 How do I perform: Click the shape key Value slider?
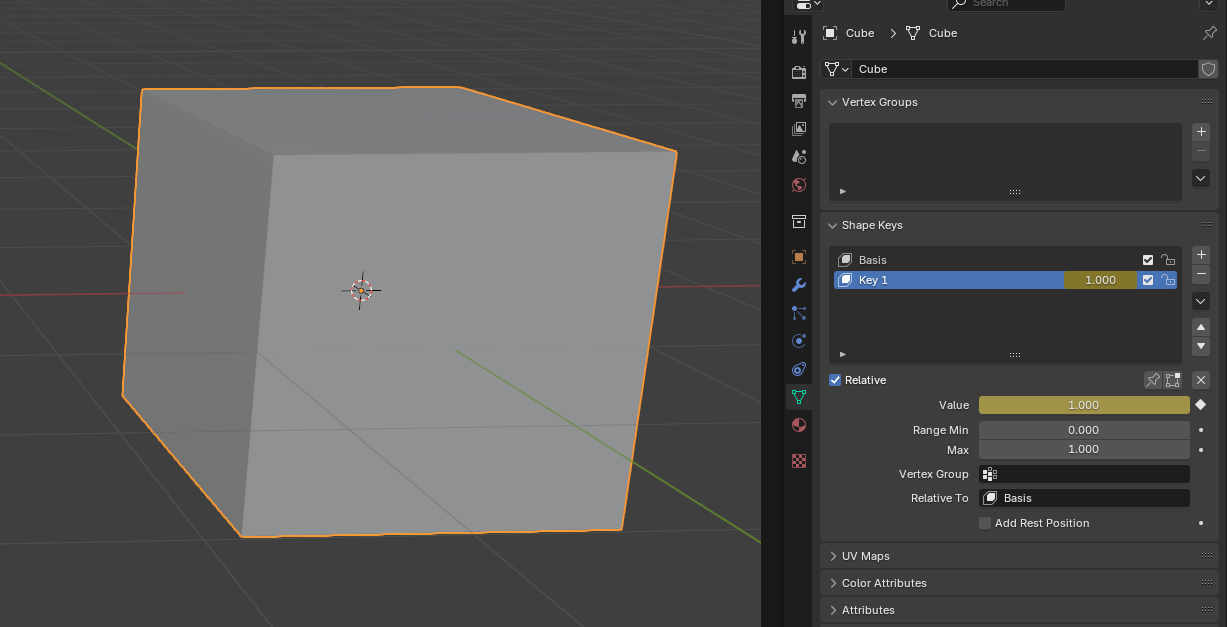coord(1084,405)
